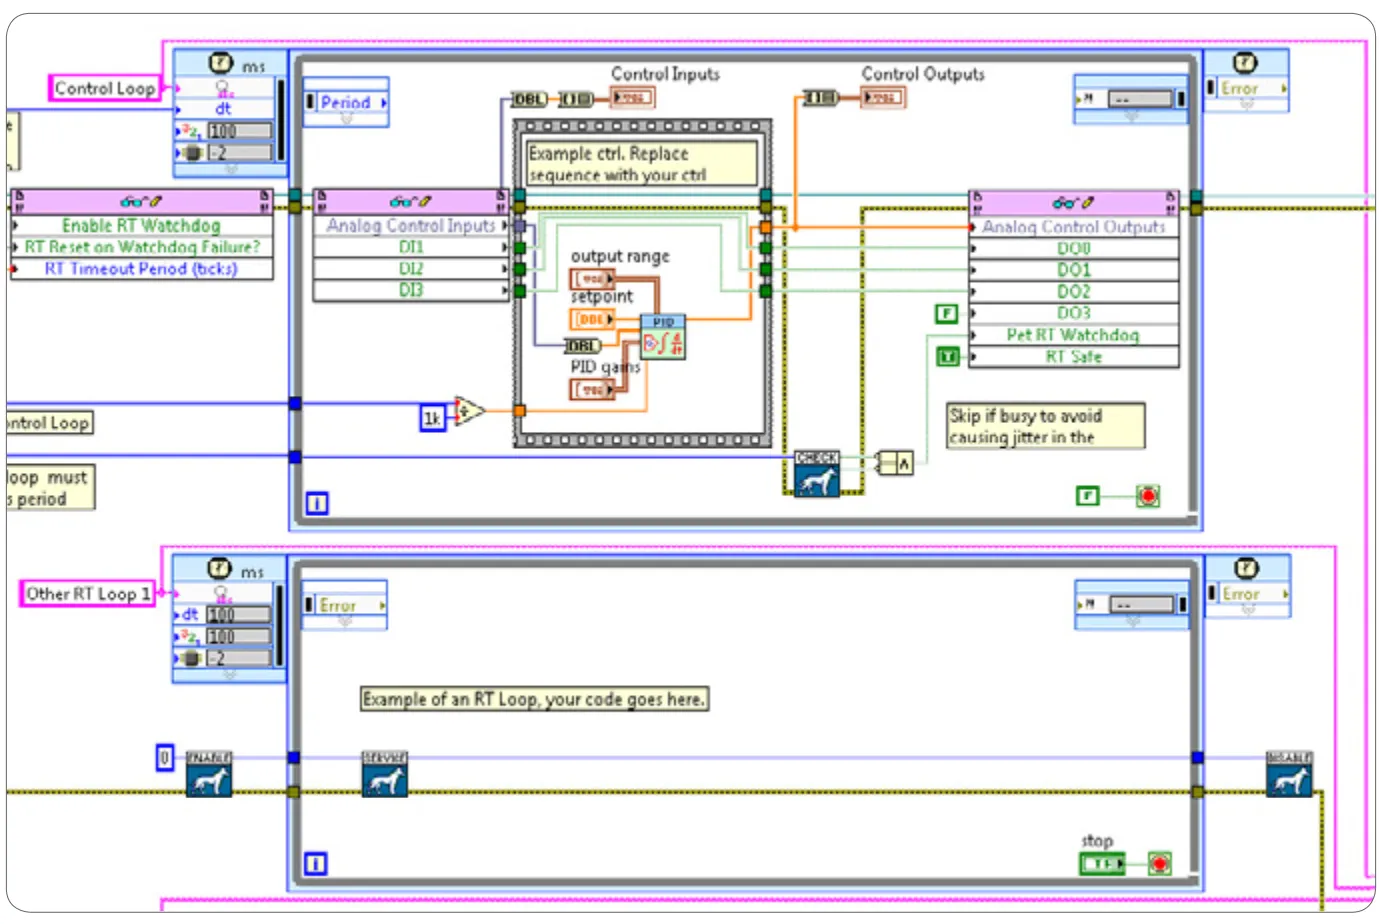Image resolution: width=1388 pixels, height=924 pixels.
Task: Select RT Reset on Watchdog Failure? property
Action: 141,246
